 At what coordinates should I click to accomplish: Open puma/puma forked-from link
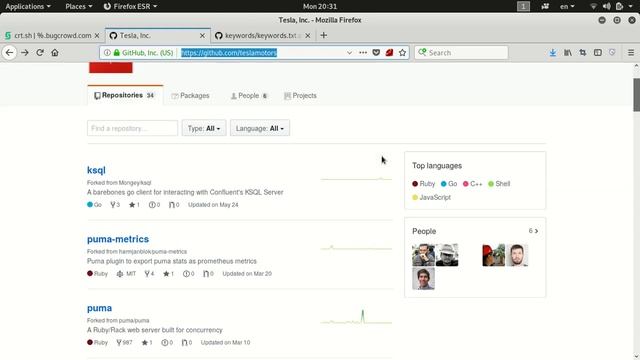point(134,321)
